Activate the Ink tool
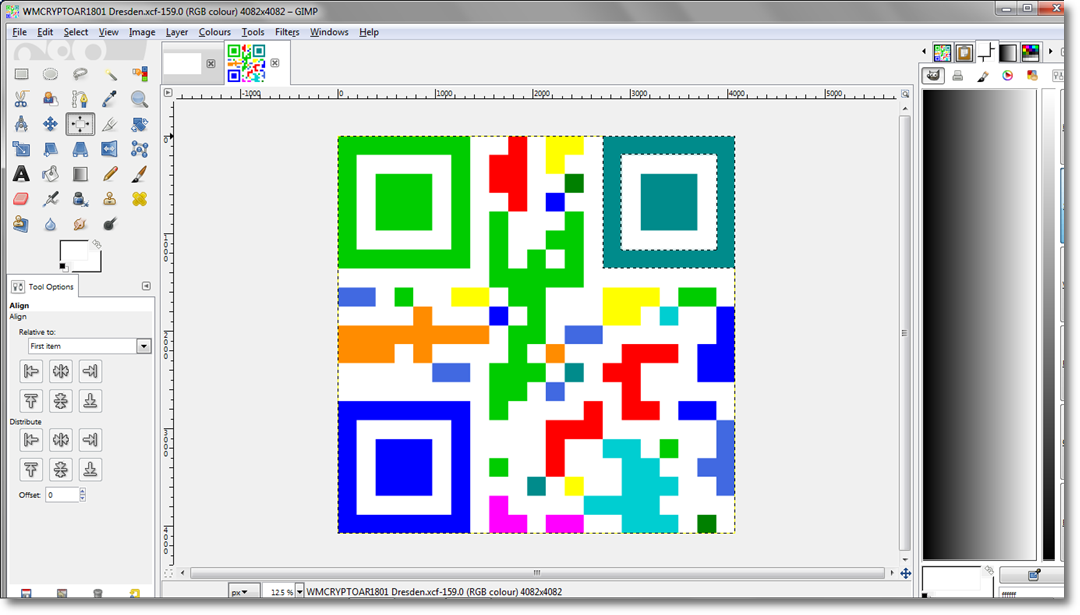The height and width of the screenshot is (615, 1080). click(x=80, y=199)
